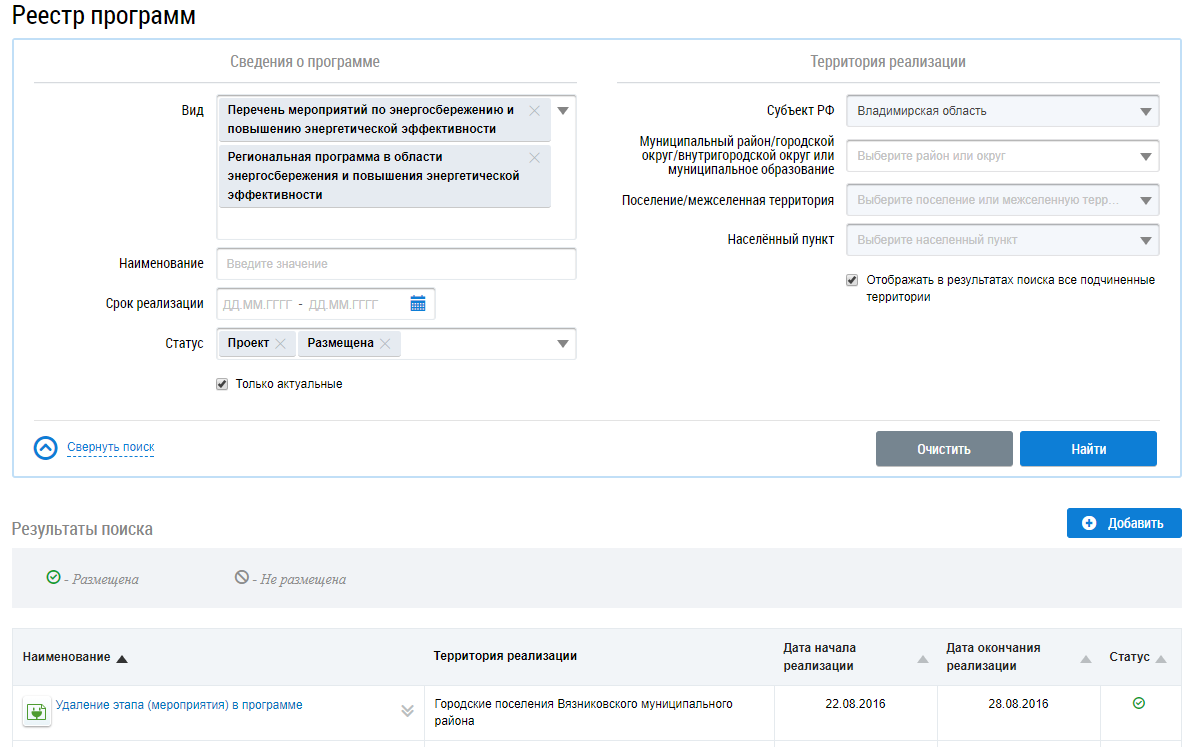Image resolution: width=1198 pixels, height=747 pixels.
Task: Remove the 'Проект' status tag
Action: pos(281,344)
